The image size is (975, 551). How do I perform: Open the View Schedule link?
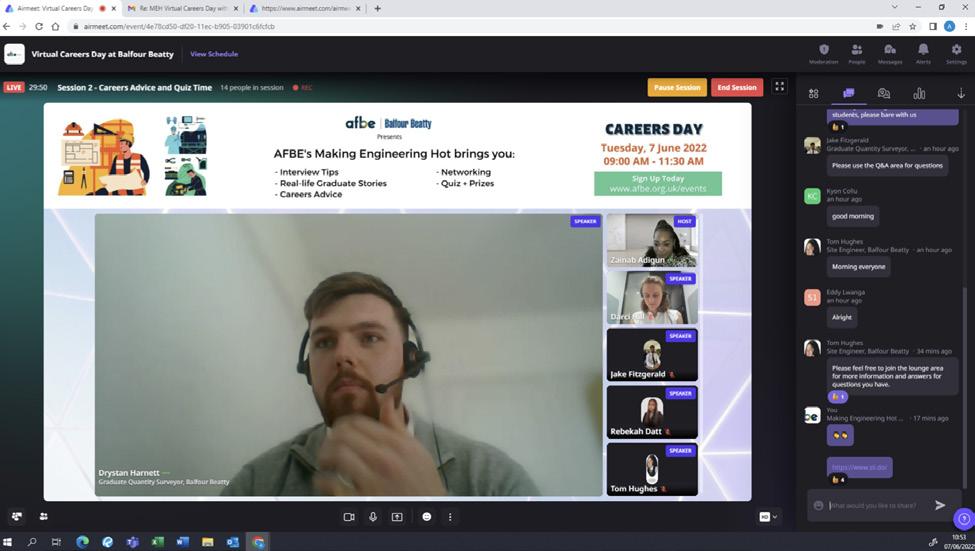coord(214,54)
